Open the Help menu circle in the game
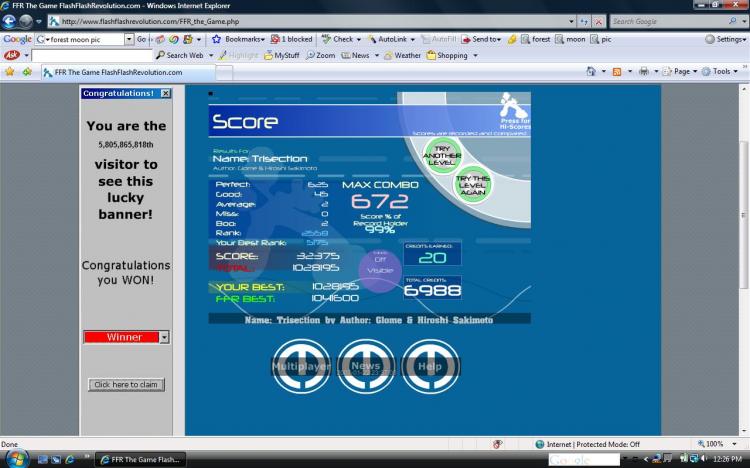Image resolution: width=750 pixels, height=468 pixels. point(430,366)
